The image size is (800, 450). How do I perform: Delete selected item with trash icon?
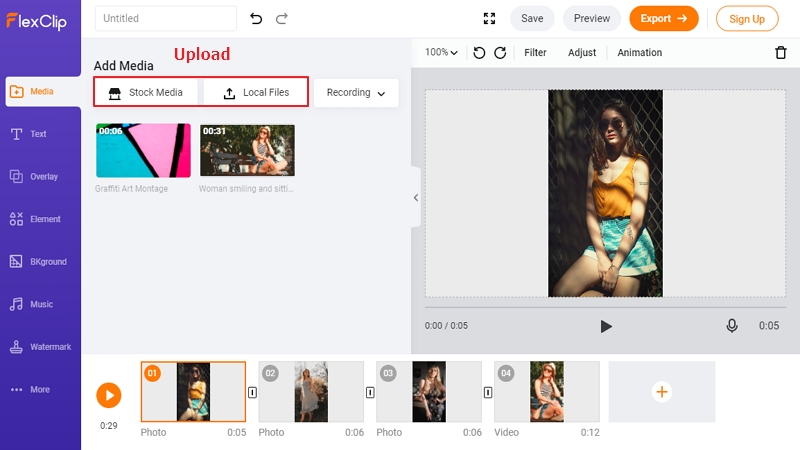click(x=781, y=53)
